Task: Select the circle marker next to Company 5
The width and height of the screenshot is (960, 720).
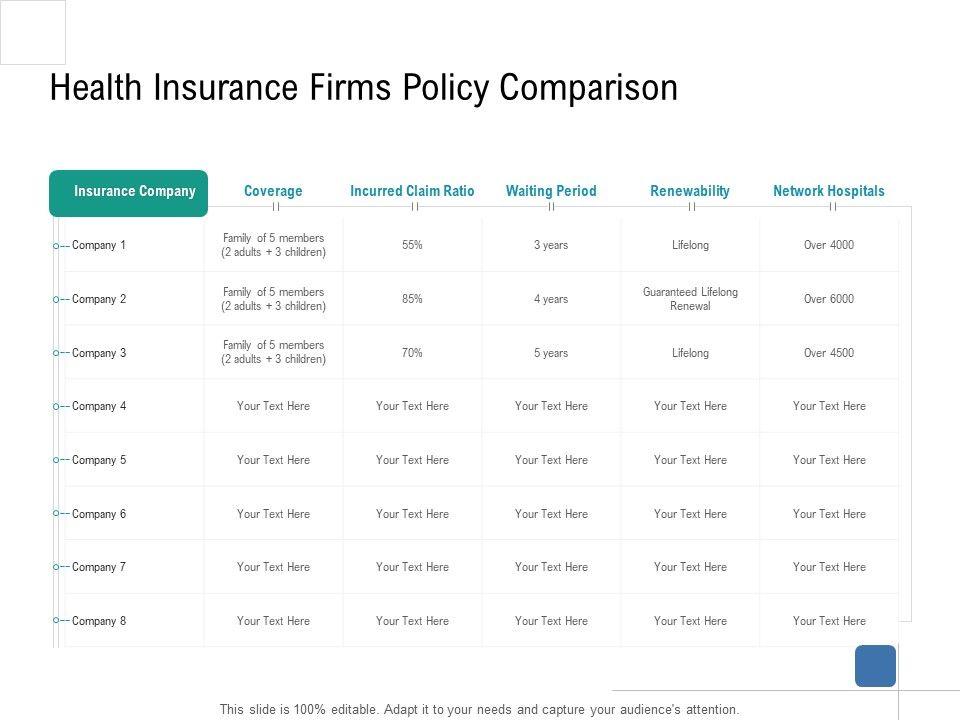Action: coord(56,460)
